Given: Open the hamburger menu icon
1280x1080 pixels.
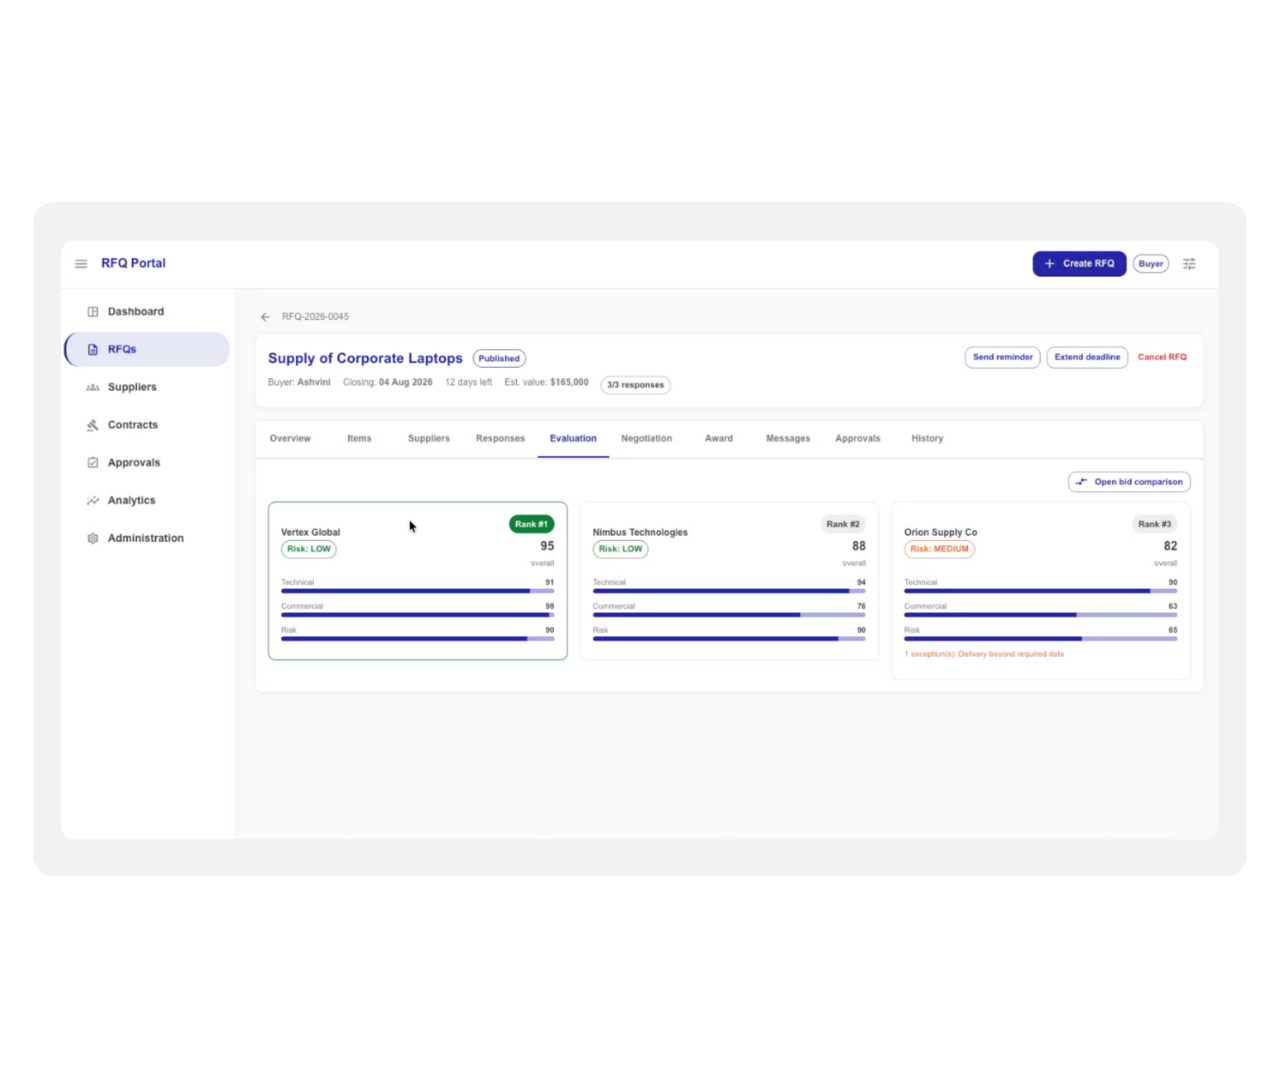Looking at the screenshot, I should pyautogui.click(x=81, y=264).
